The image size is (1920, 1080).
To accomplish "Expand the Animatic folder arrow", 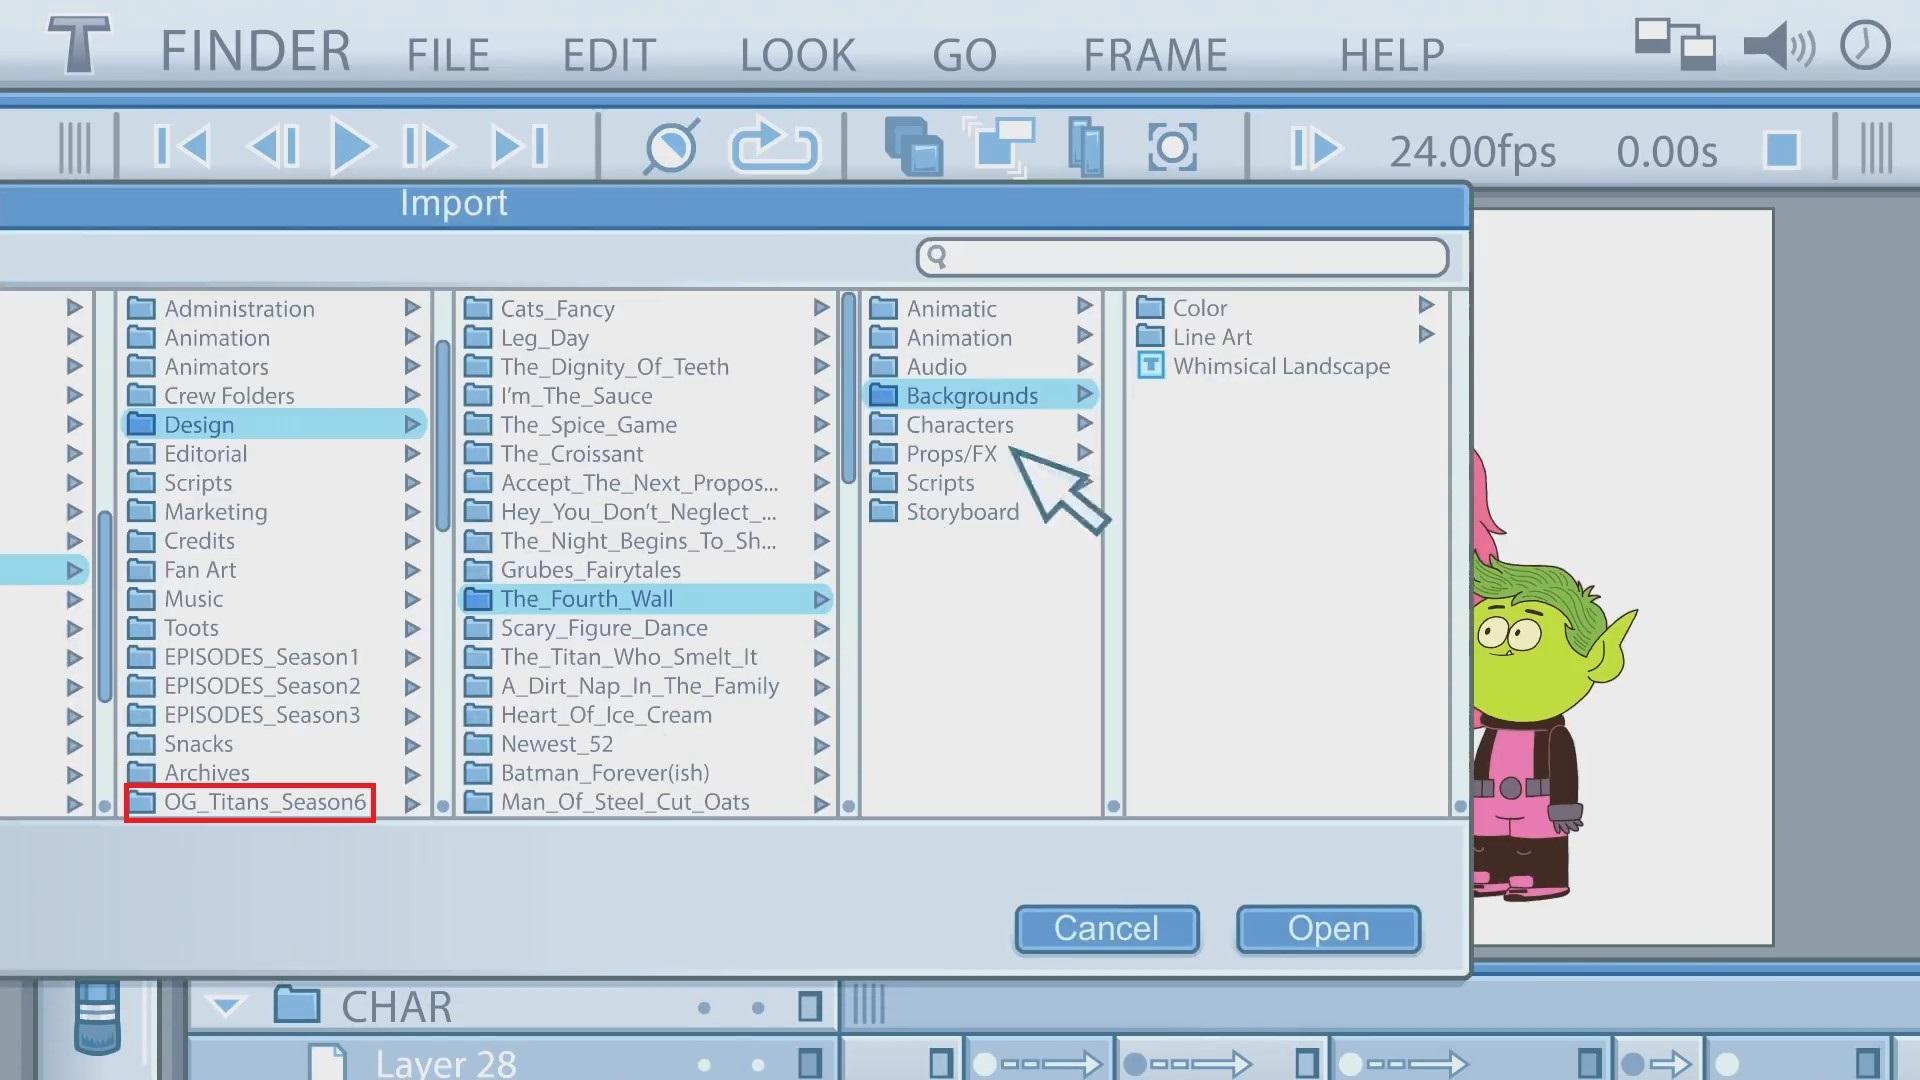I will tap(1084, 305).
